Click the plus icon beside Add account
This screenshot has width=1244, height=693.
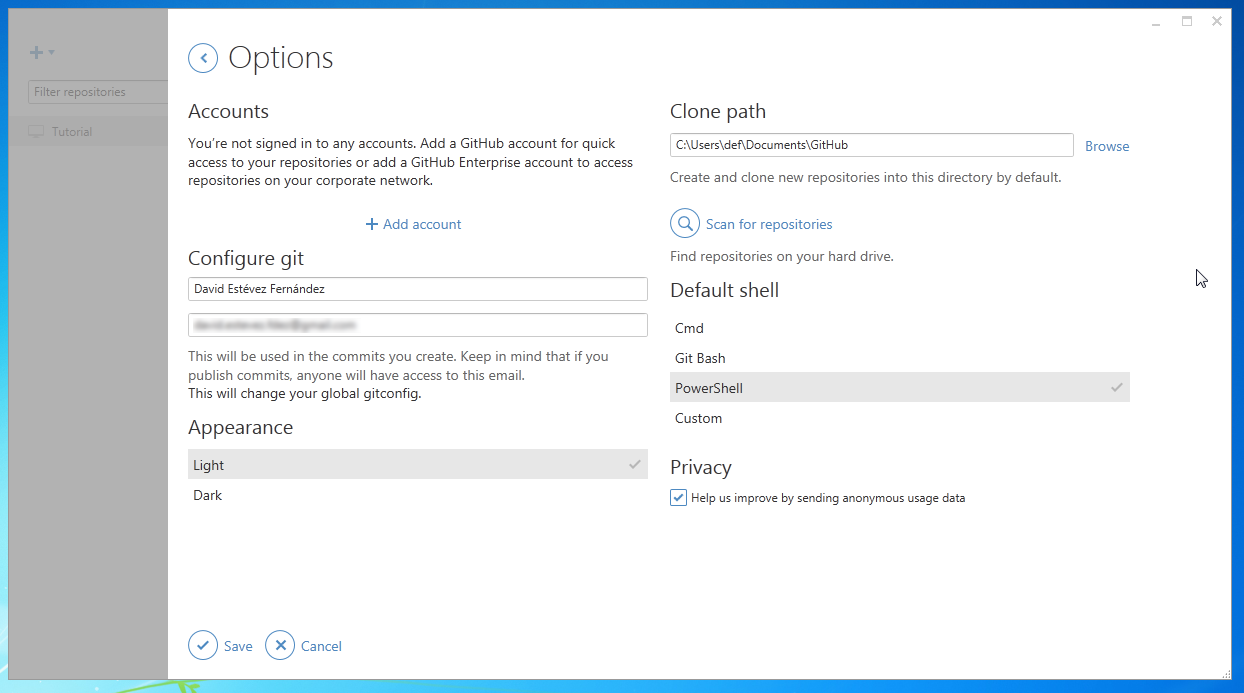click(x=372, y=224)
